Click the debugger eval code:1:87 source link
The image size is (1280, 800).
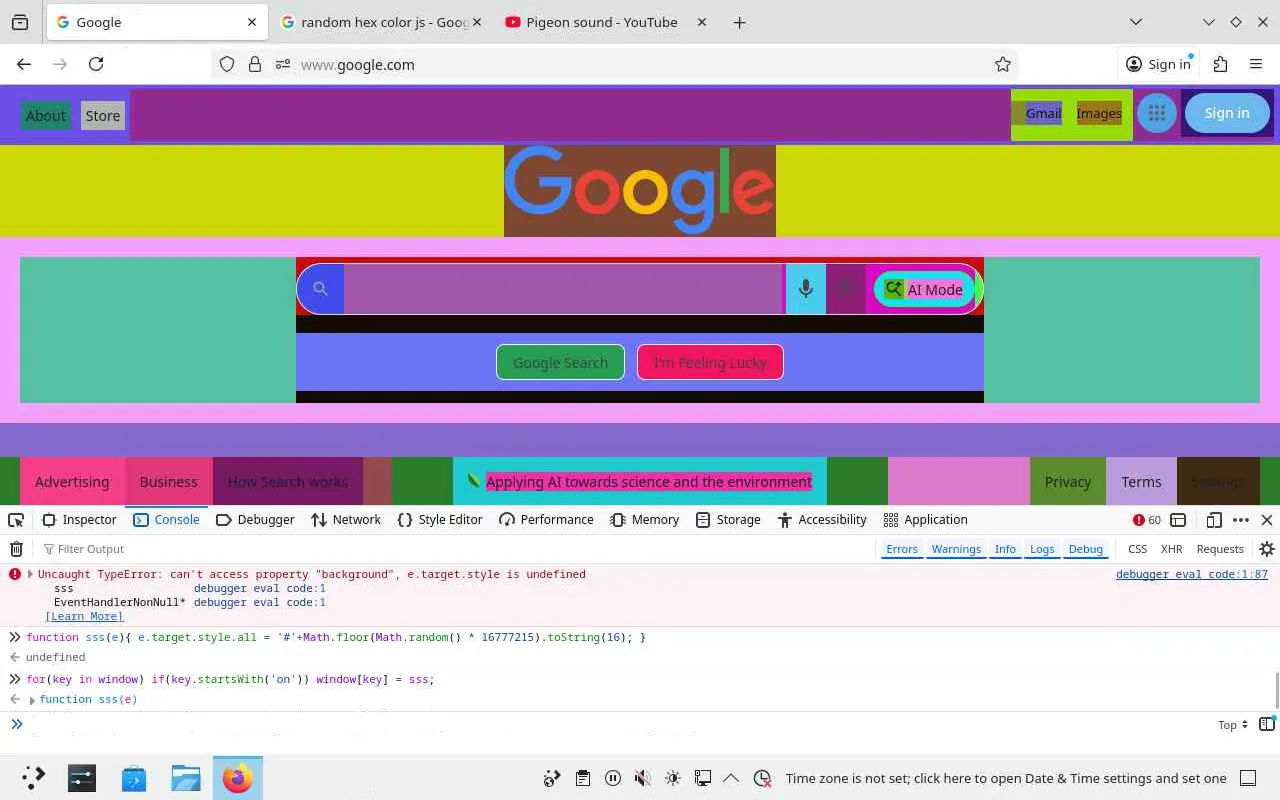[1192, 574]
